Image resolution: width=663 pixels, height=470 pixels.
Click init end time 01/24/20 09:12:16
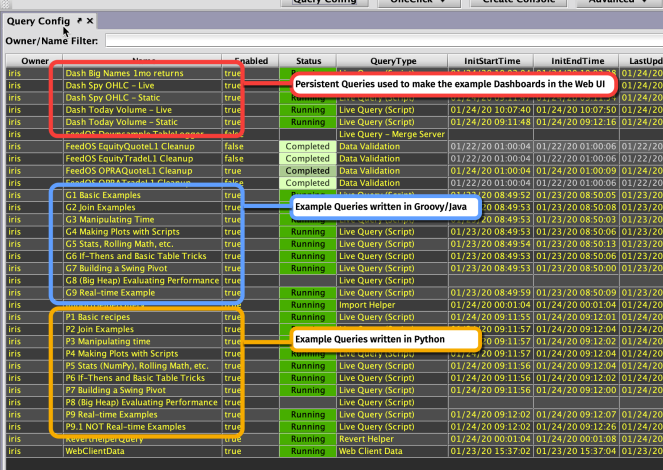click(x=577, y=122)
